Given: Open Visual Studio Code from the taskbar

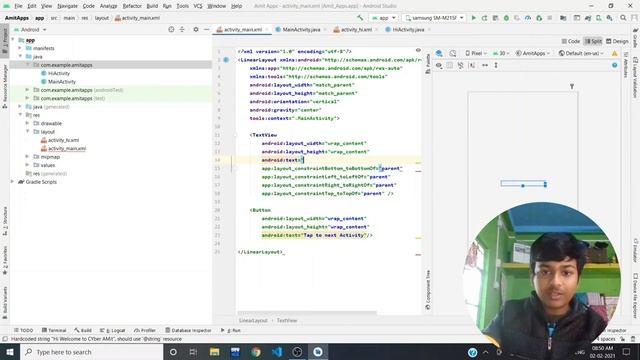Looking at the screenshot, I should 277,352.
